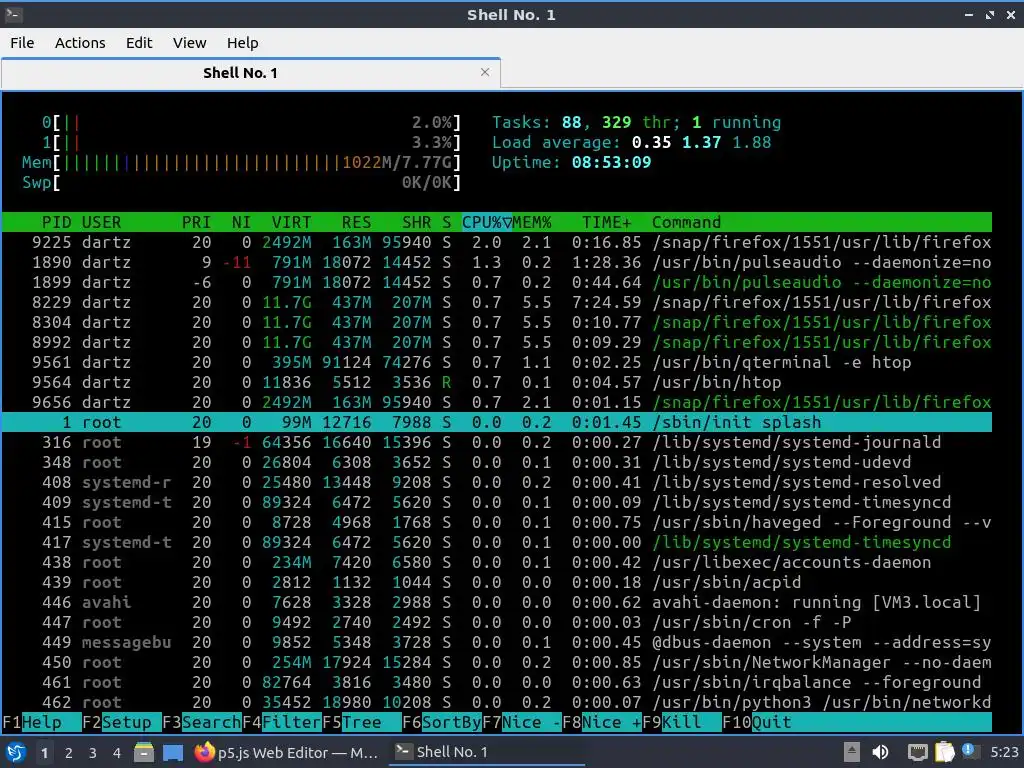
Task: Select the systemd-resolved process row
Action: pos(496,482)
